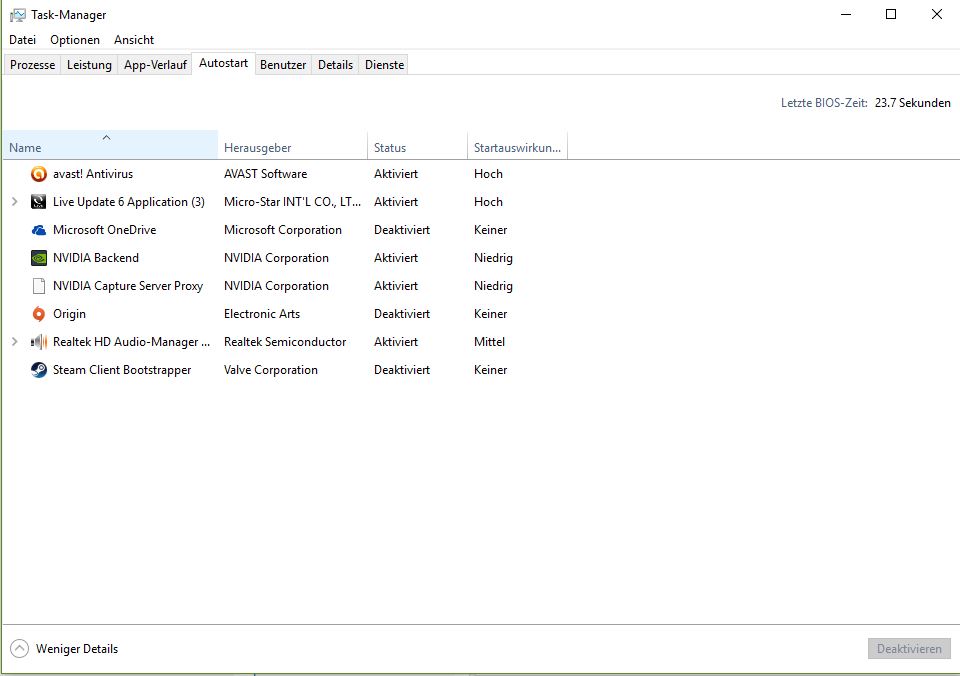Click Hoch impact in the avast! row

point(488,174)
